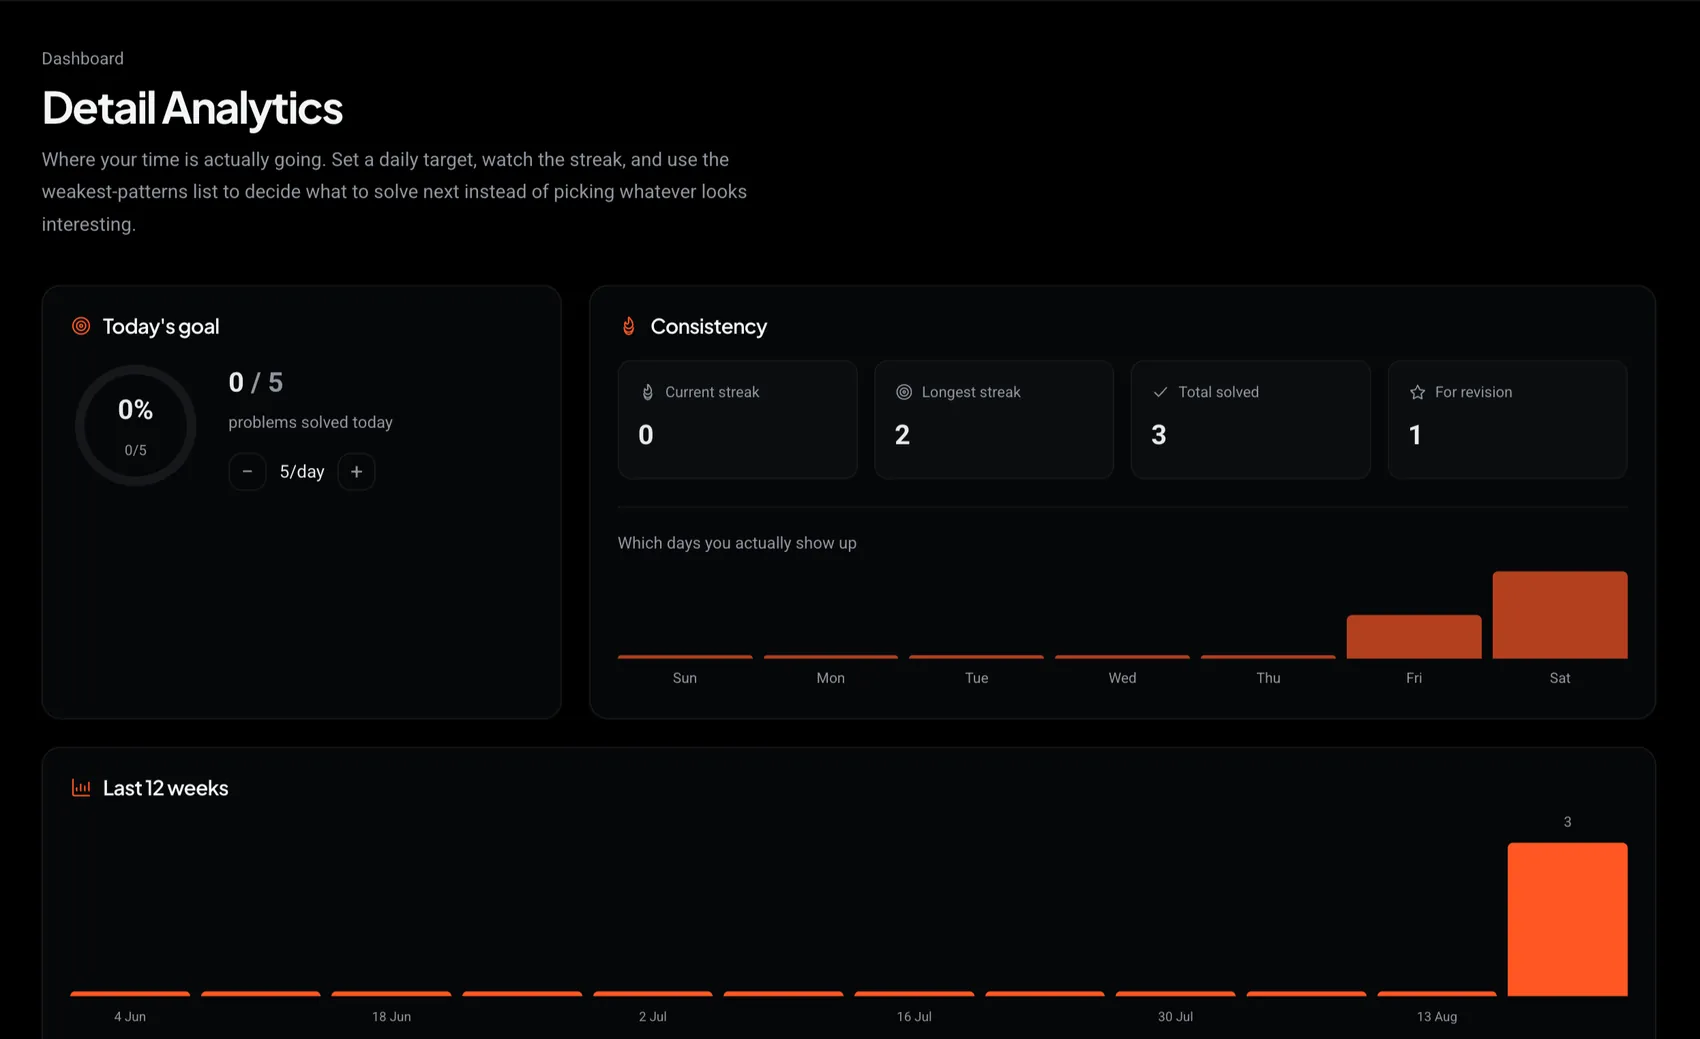1700x1039 pixels.
Task: Click the flame icon beside Consistency heading
Action: tap(629, 326)
